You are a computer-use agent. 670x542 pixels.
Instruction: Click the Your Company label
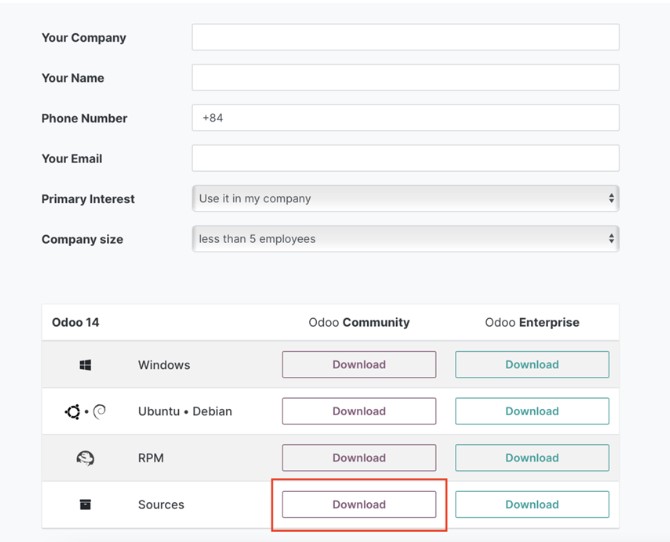click(x=84, y=38)
